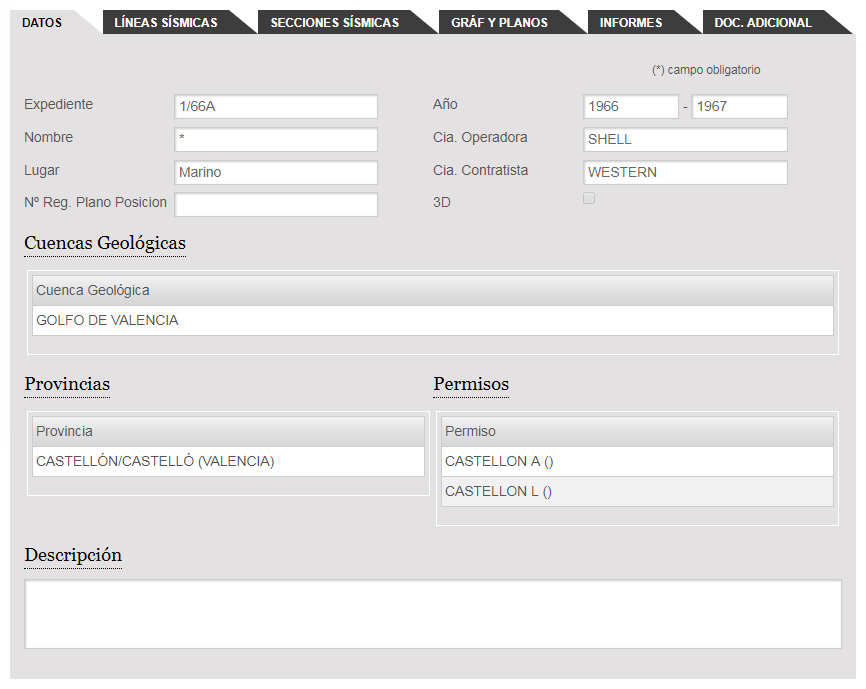Open the Doc. Adicional tab

point(763,22)
